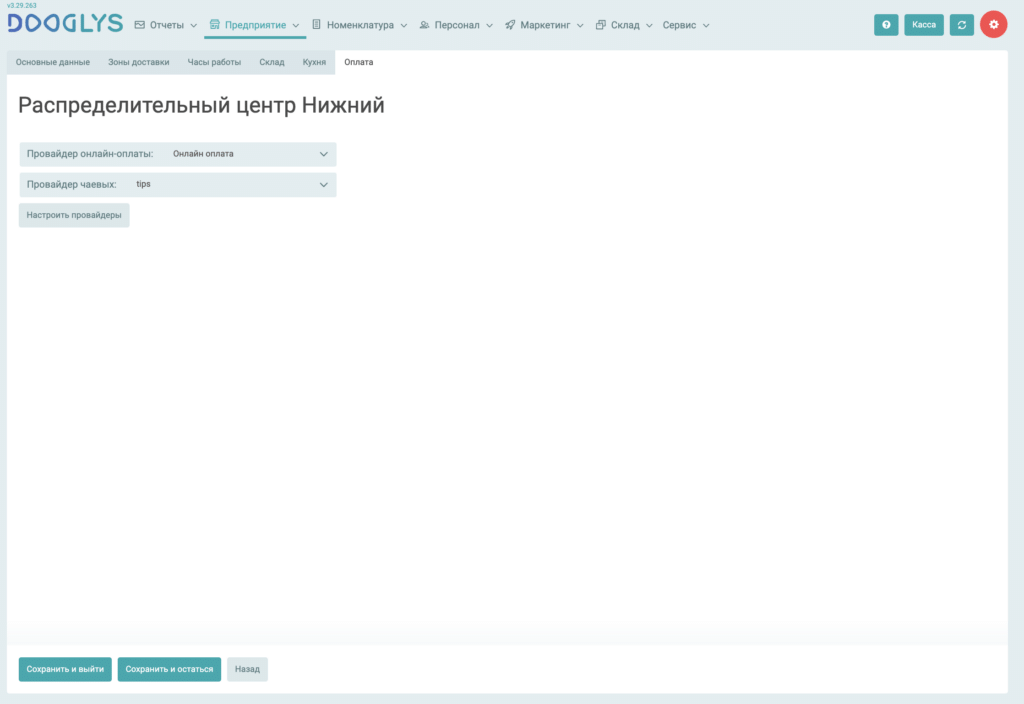Open the help question mark button
This screenshot has height=704, width=1024.
point(886,25)
